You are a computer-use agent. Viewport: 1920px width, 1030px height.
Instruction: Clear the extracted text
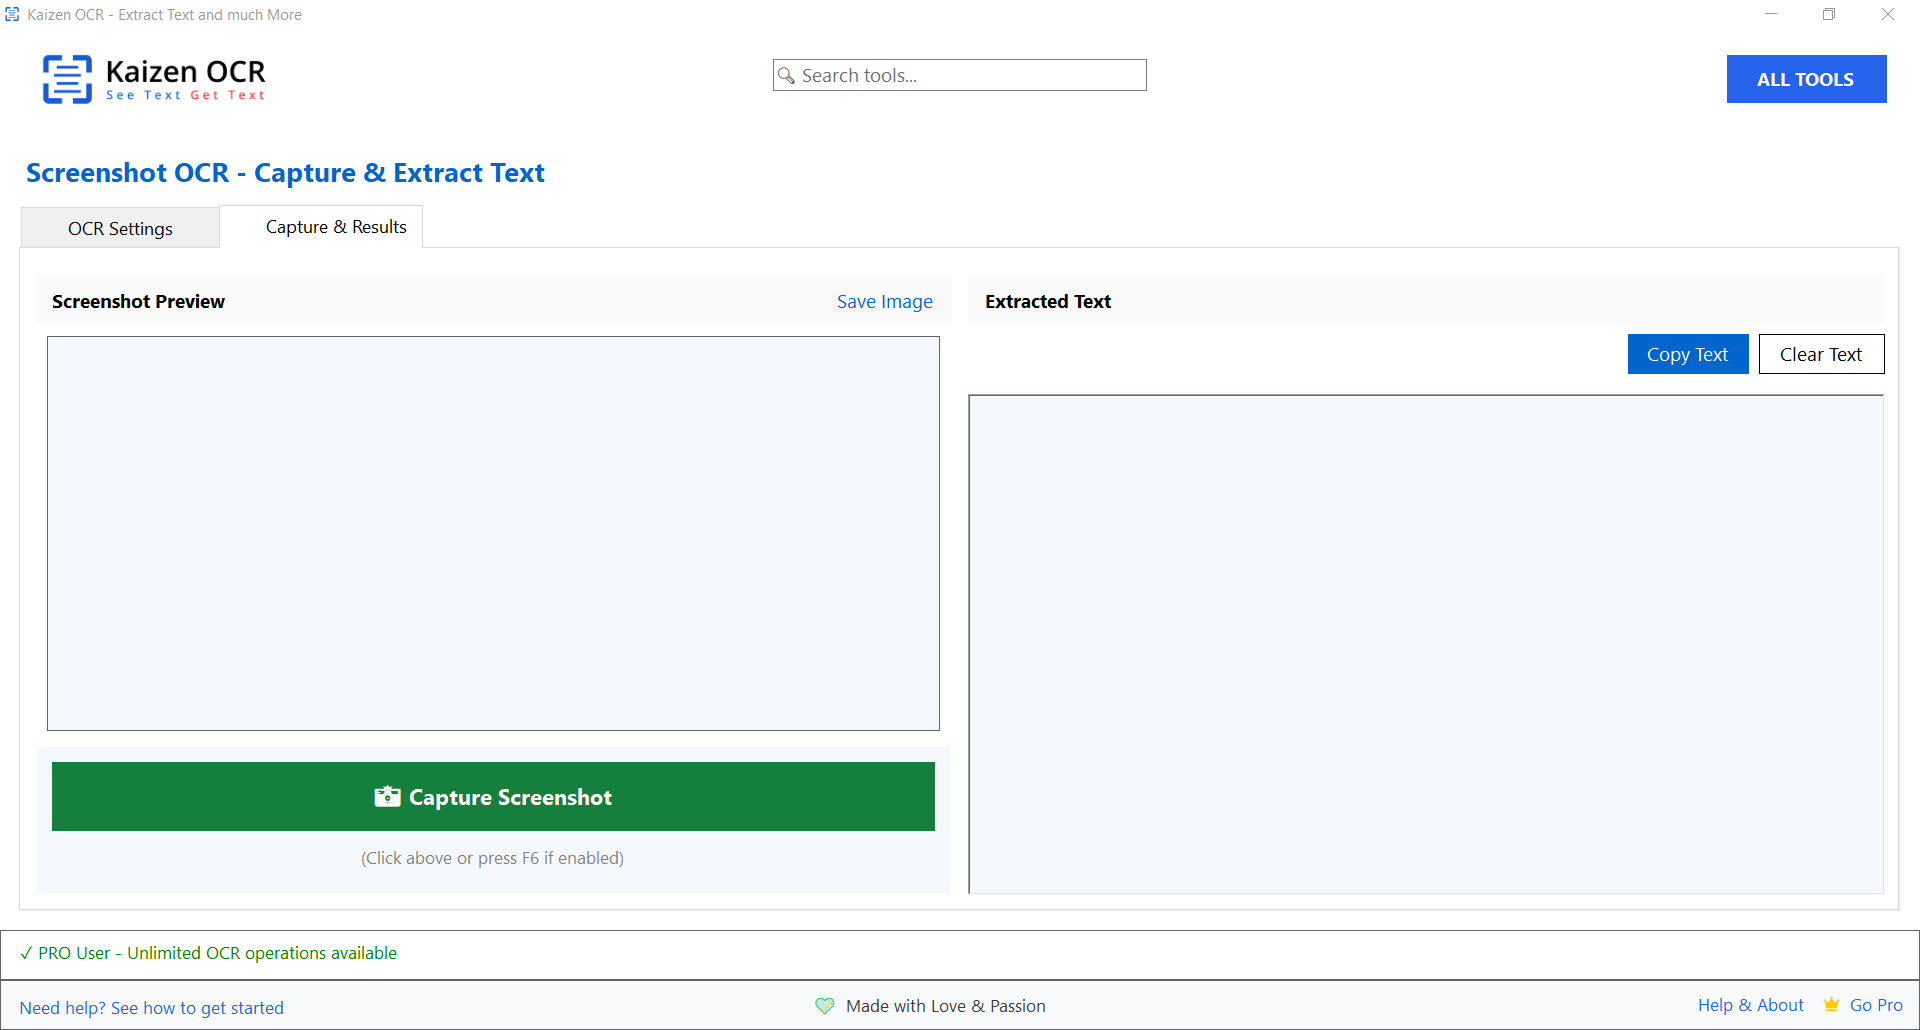(x=1821, y=353)
